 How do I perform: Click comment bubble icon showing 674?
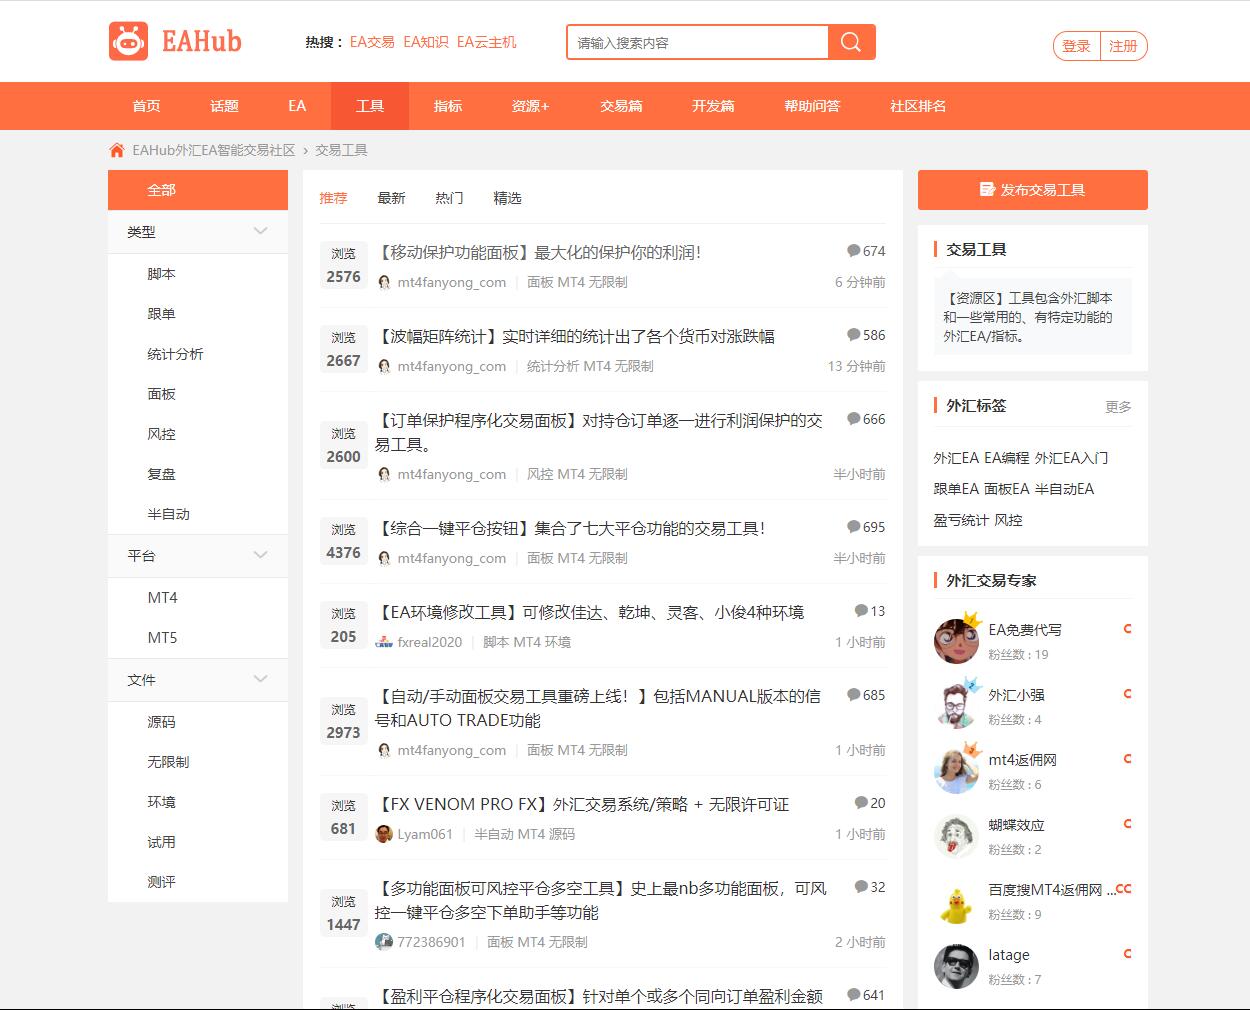[x=853, y=251]
